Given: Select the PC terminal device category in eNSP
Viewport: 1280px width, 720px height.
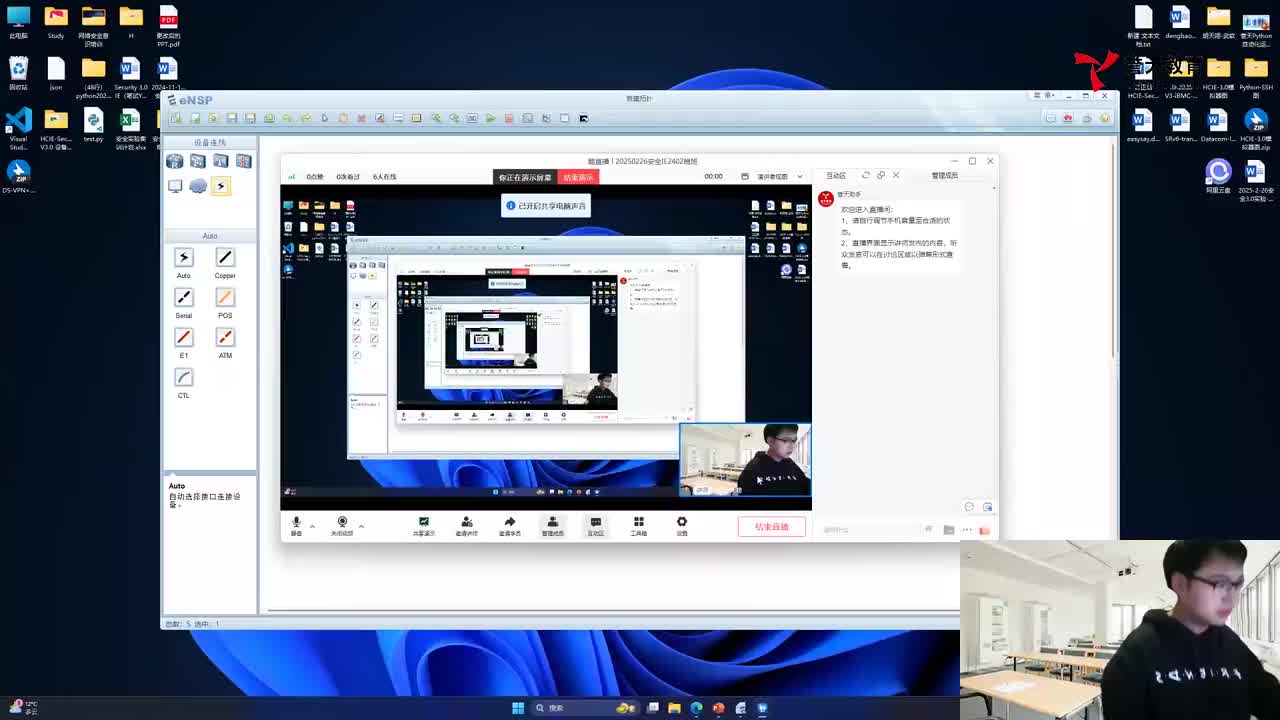Looking at the screenshot, I should click(x=175, y=186).
